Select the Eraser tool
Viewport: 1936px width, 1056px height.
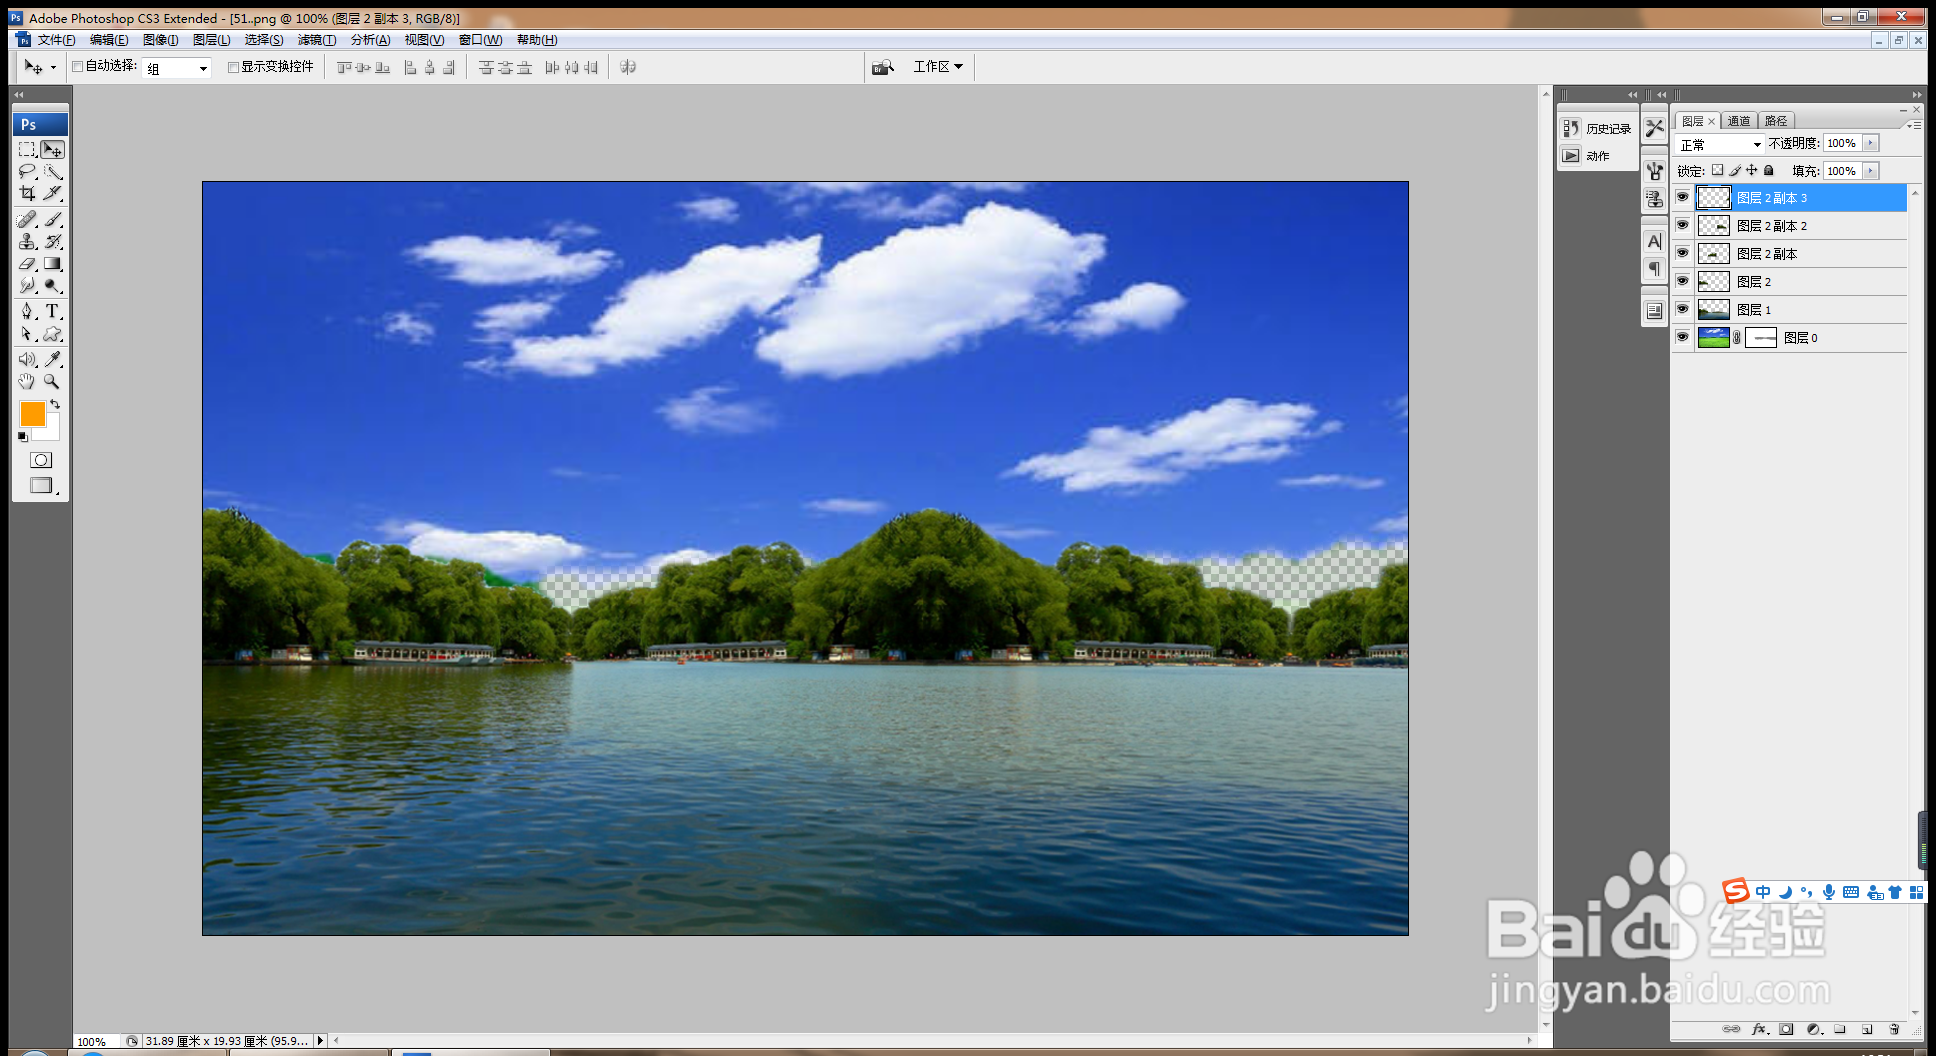27,264
